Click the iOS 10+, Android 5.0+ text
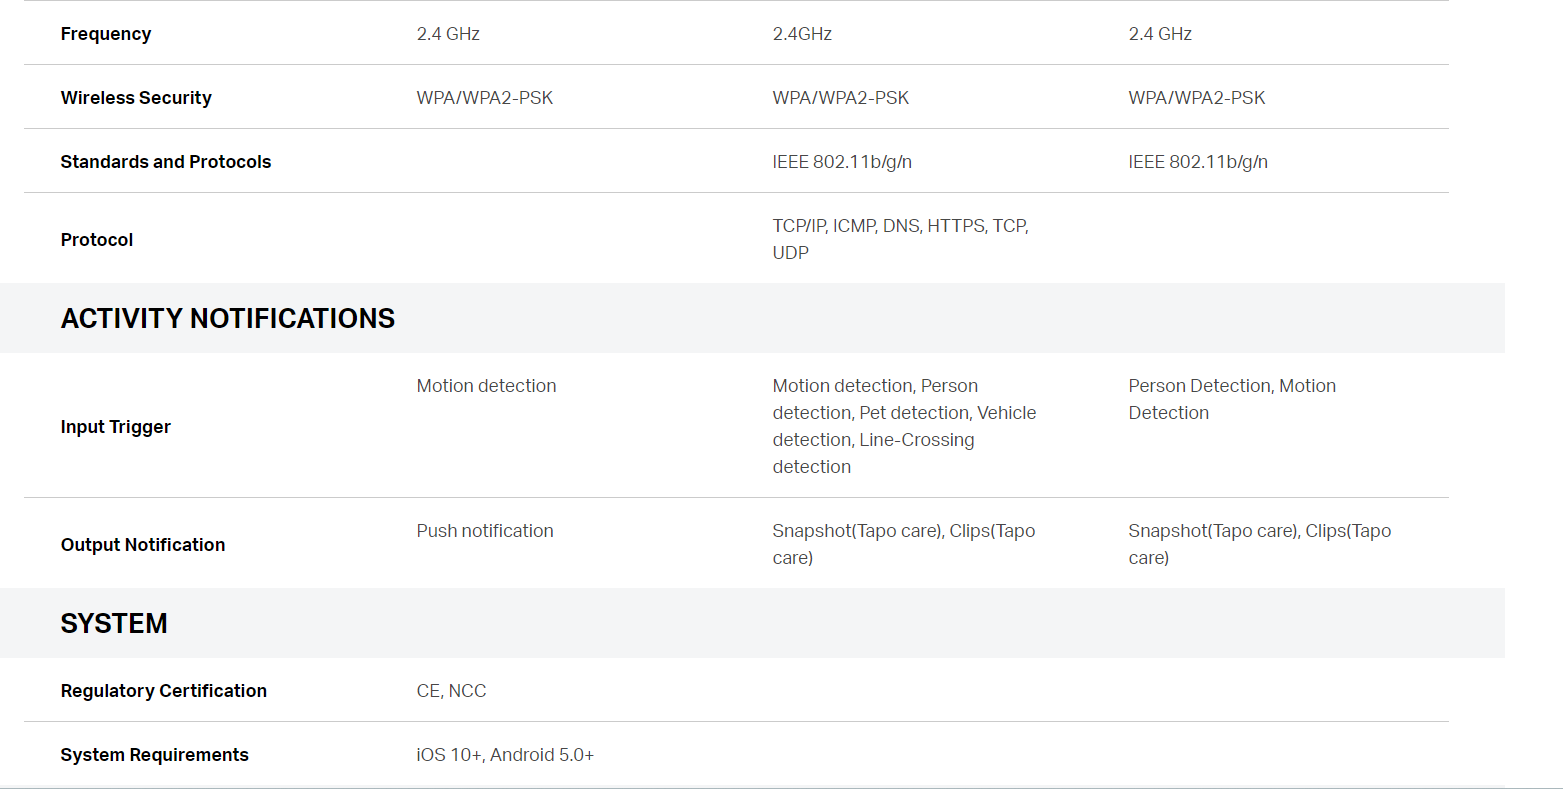 (x=506, y=755)
